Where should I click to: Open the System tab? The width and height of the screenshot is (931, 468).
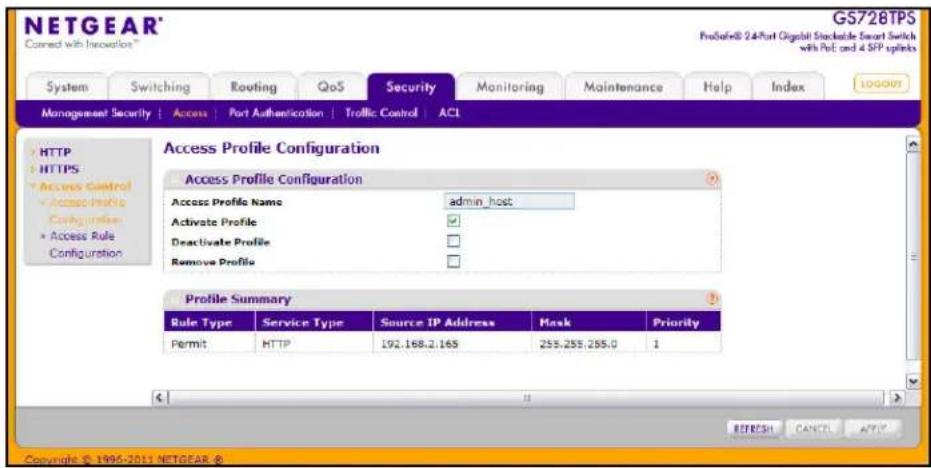coord(67,87)
